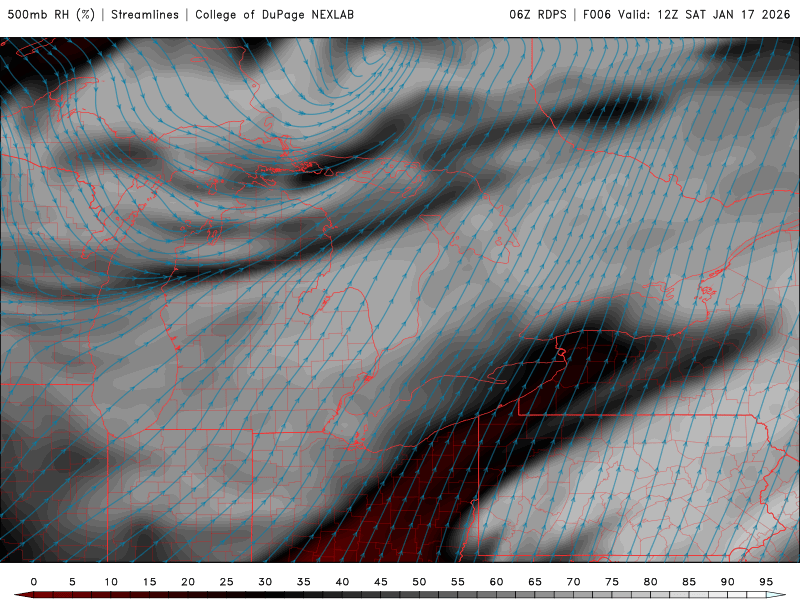Select the "70" color scale label
Viewport: 800px width, 600px height.
point(573,582)
